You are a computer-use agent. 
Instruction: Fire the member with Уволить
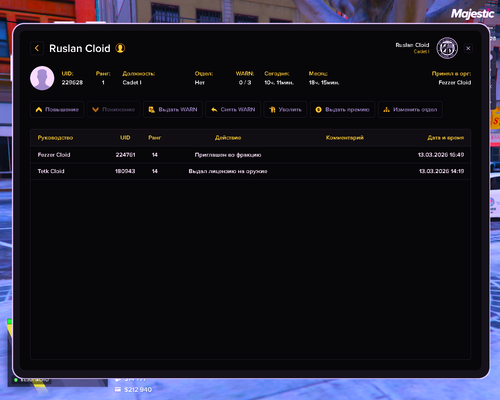click(285, 109)
